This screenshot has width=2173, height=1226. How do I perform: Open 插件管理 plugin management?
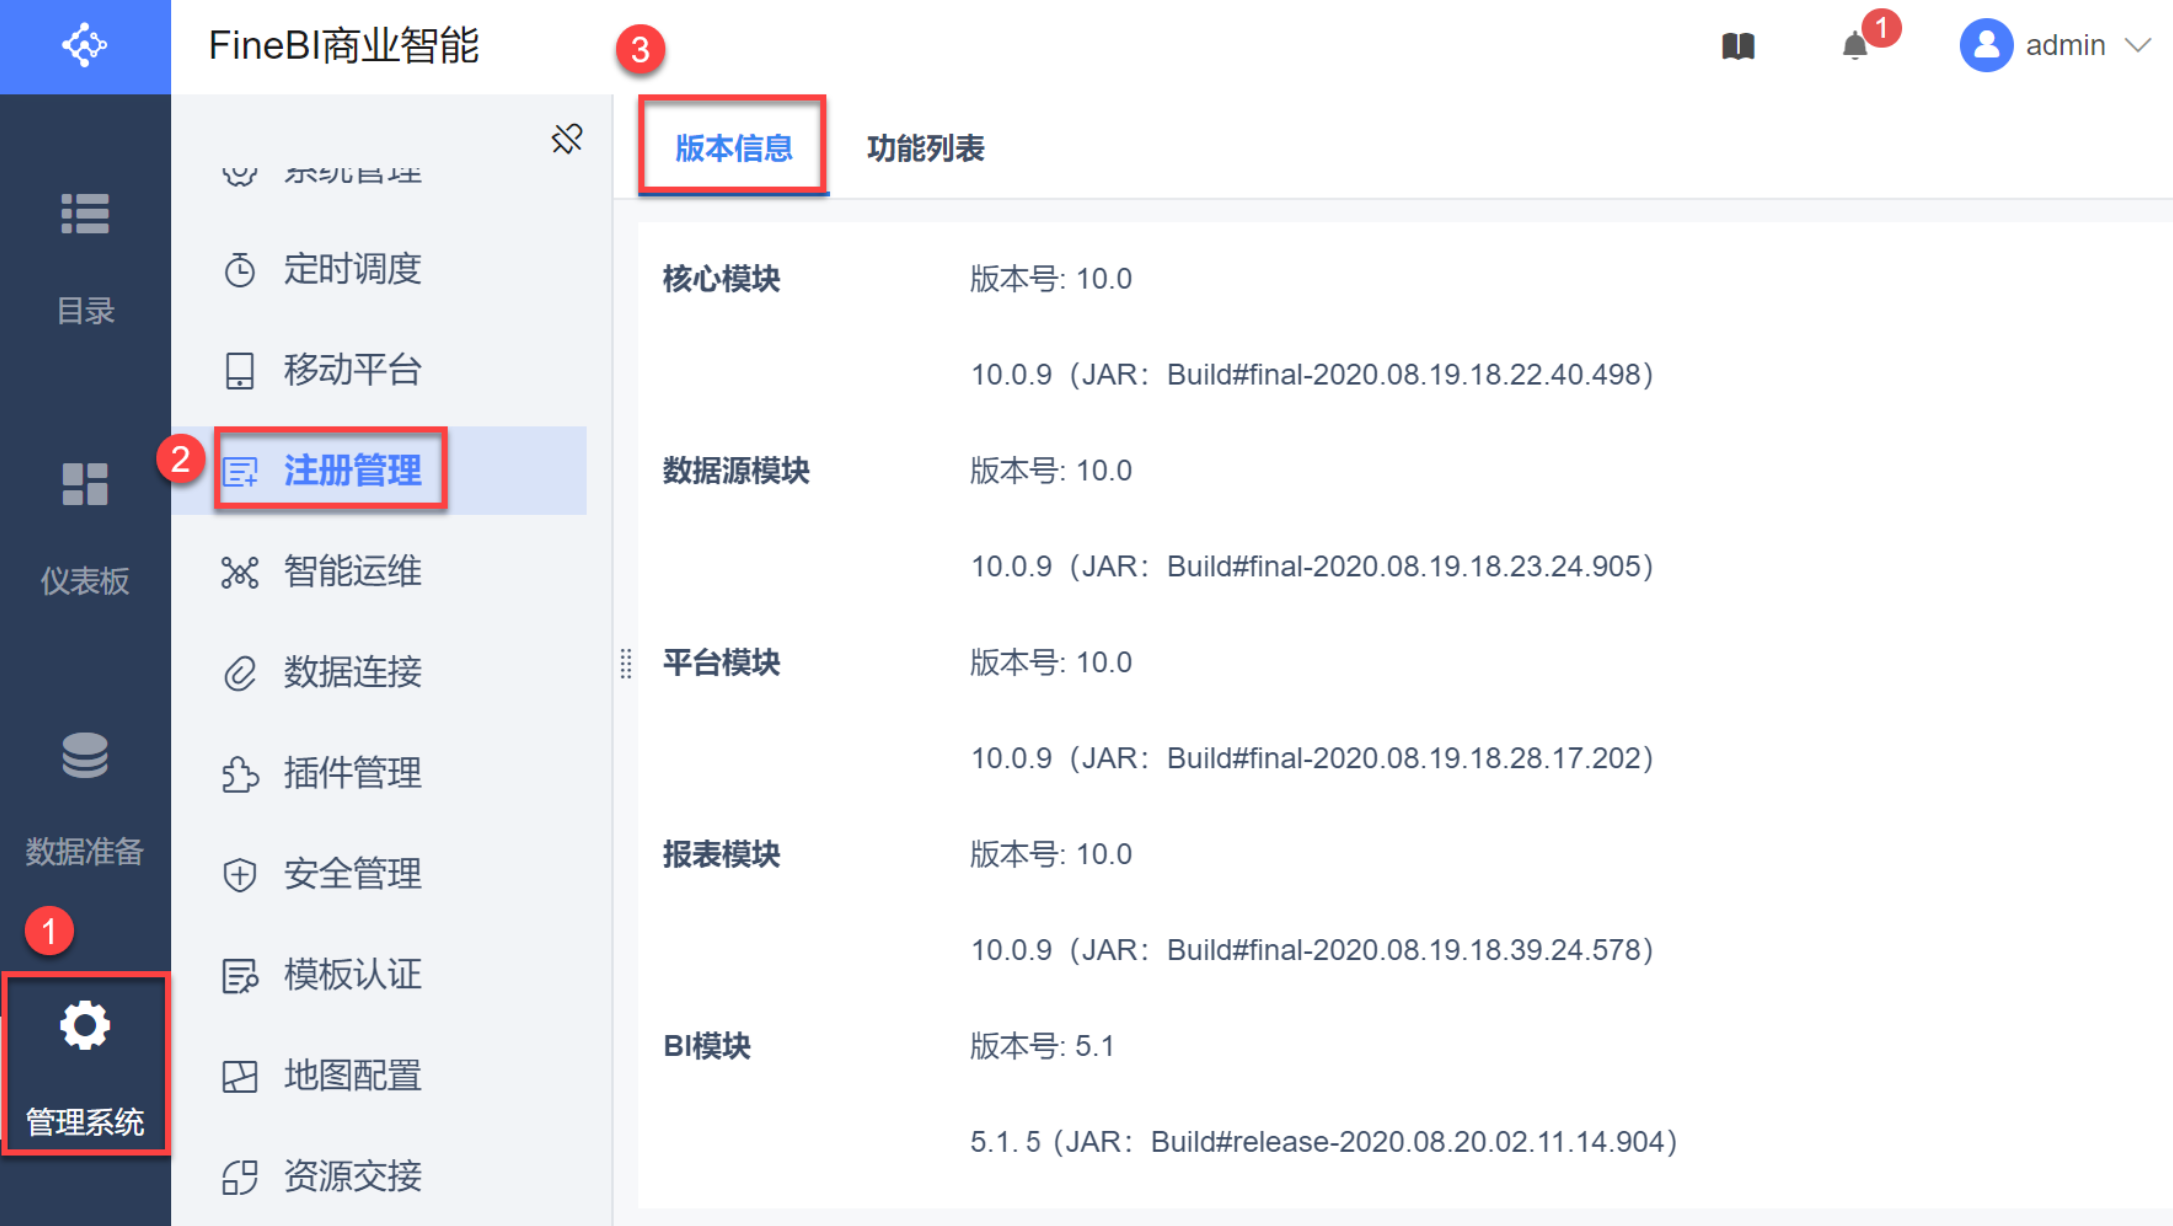pos(352,773)
